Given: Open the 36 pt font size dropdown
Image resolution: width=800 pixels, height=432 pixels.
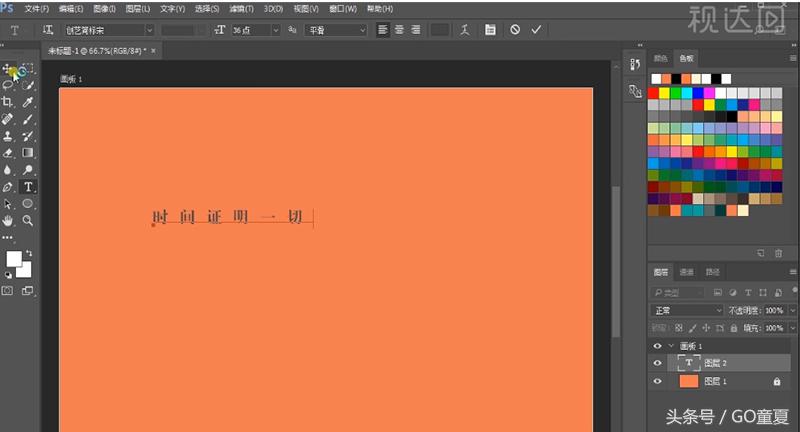Looking at the screenshot, I should (276, 30).
